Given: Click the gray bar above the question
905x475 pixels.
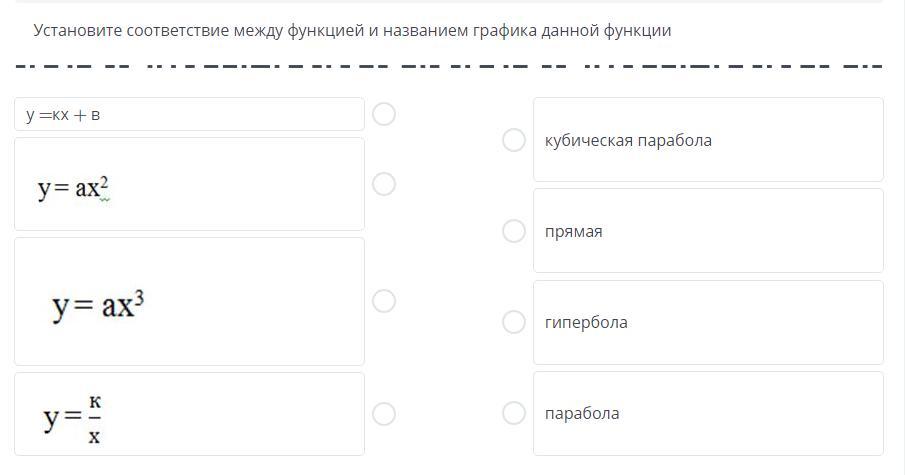Looking at the screenshot, I should pyautogui.click(x=450, y=1).
